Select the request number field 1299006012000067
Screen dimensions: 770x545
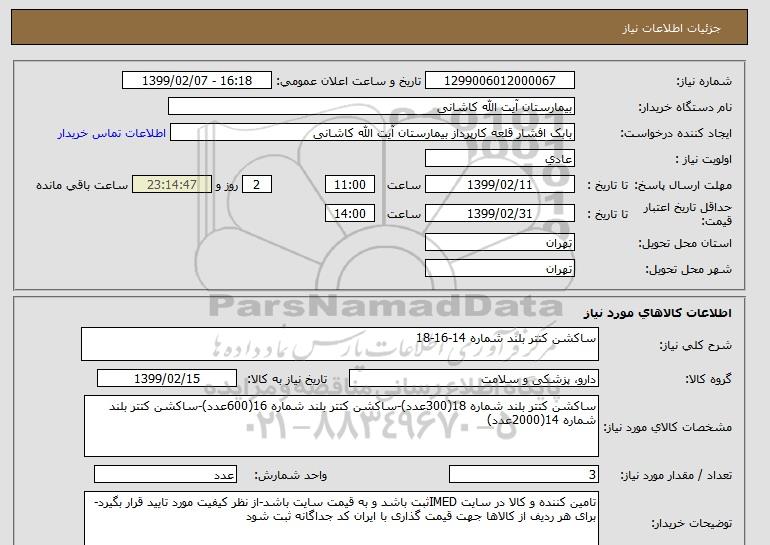[x=499, y=81]
